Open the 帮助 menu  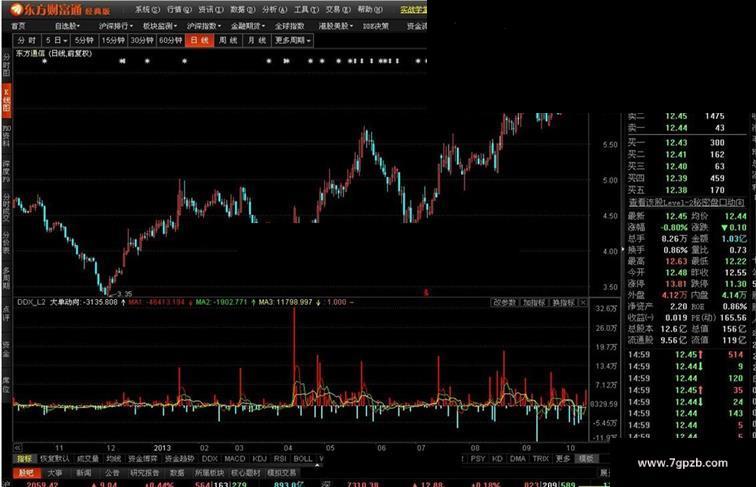[x=369, y=9]
